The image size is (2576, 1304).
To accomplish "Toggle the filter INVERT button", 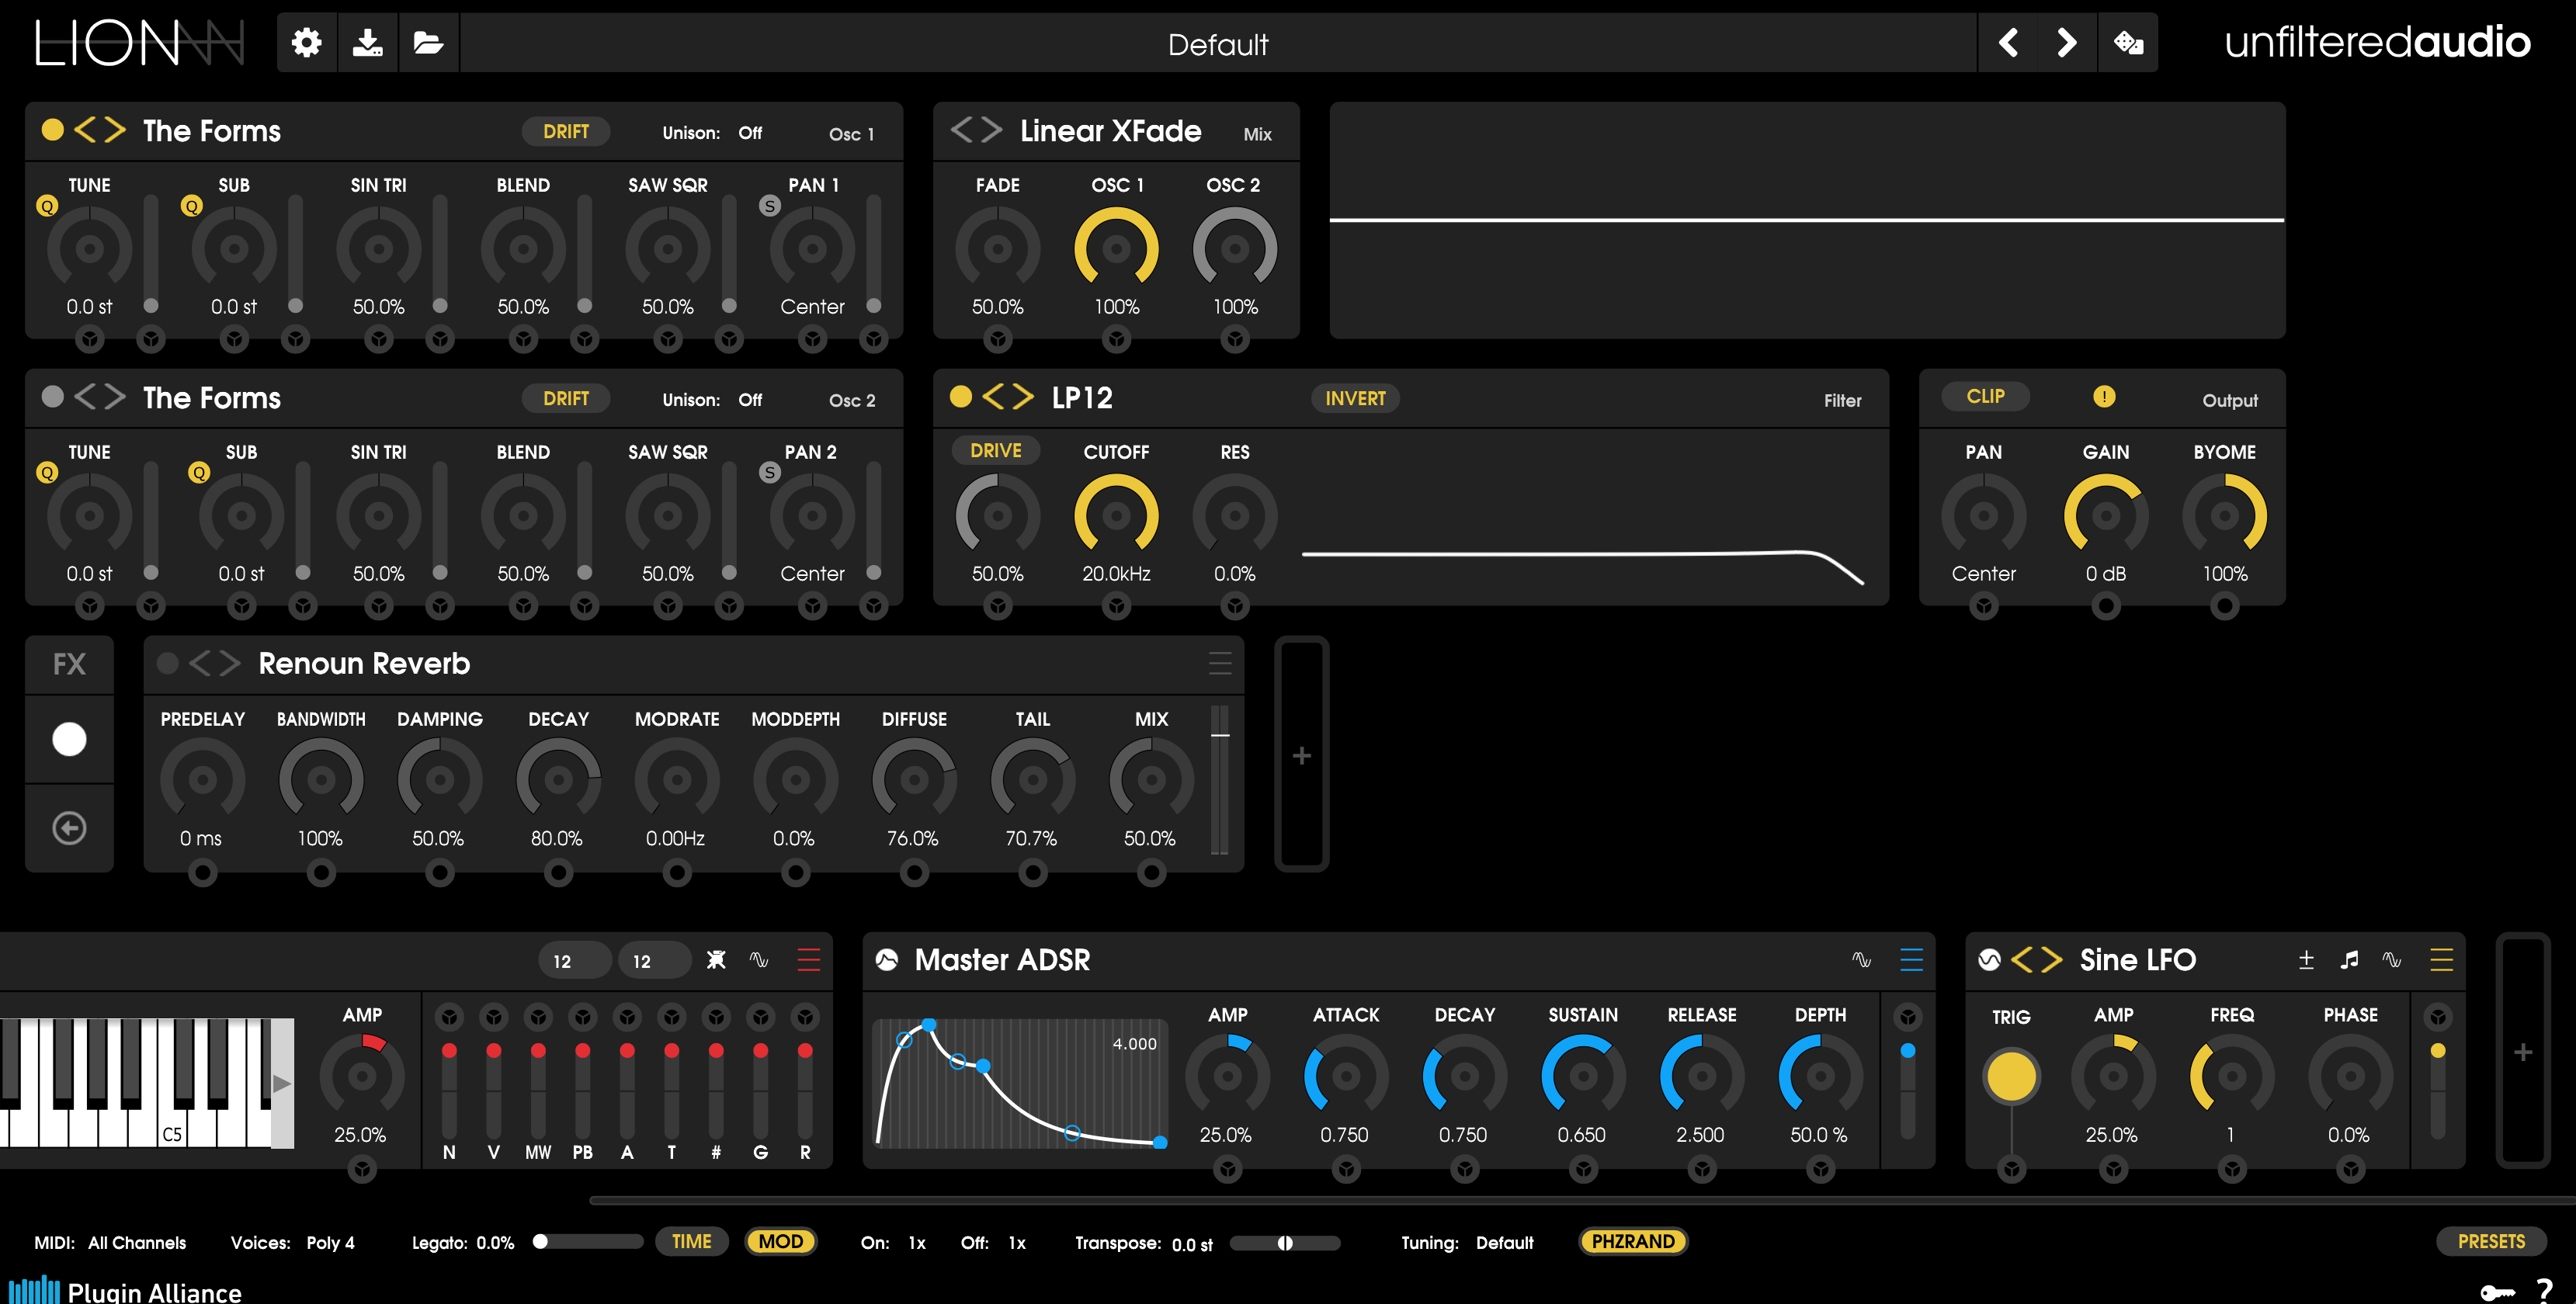I will click(1355, 399).
